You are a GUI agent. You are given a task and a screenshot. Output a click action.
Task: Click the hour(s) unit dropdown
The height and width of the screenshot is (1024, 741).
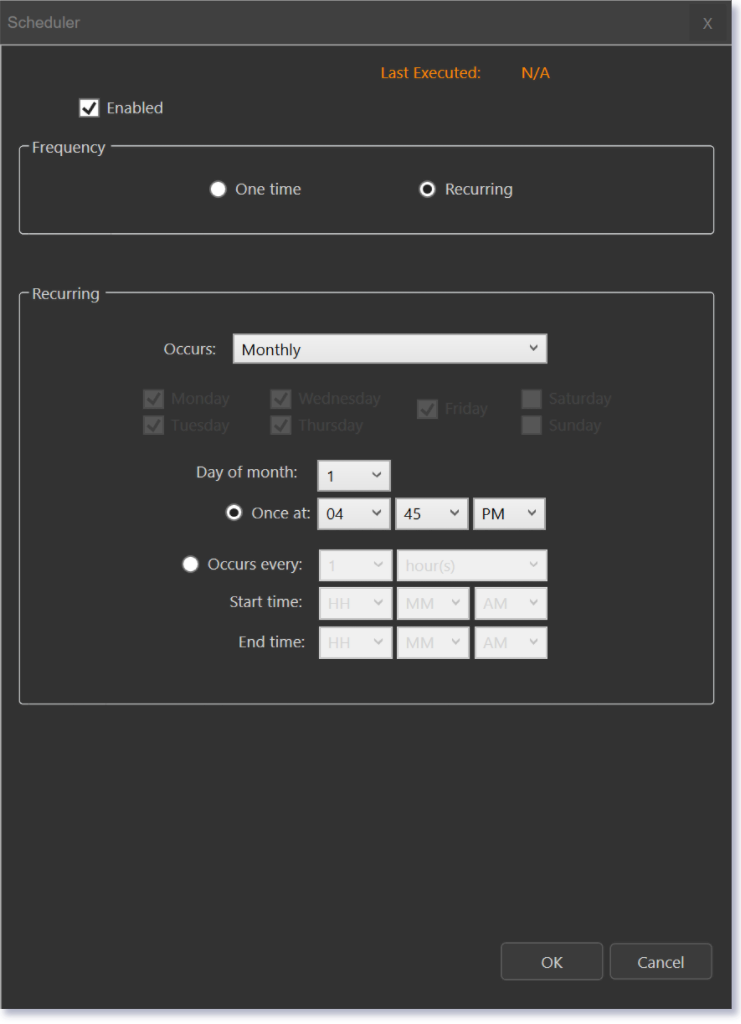[x=471, y=565]
